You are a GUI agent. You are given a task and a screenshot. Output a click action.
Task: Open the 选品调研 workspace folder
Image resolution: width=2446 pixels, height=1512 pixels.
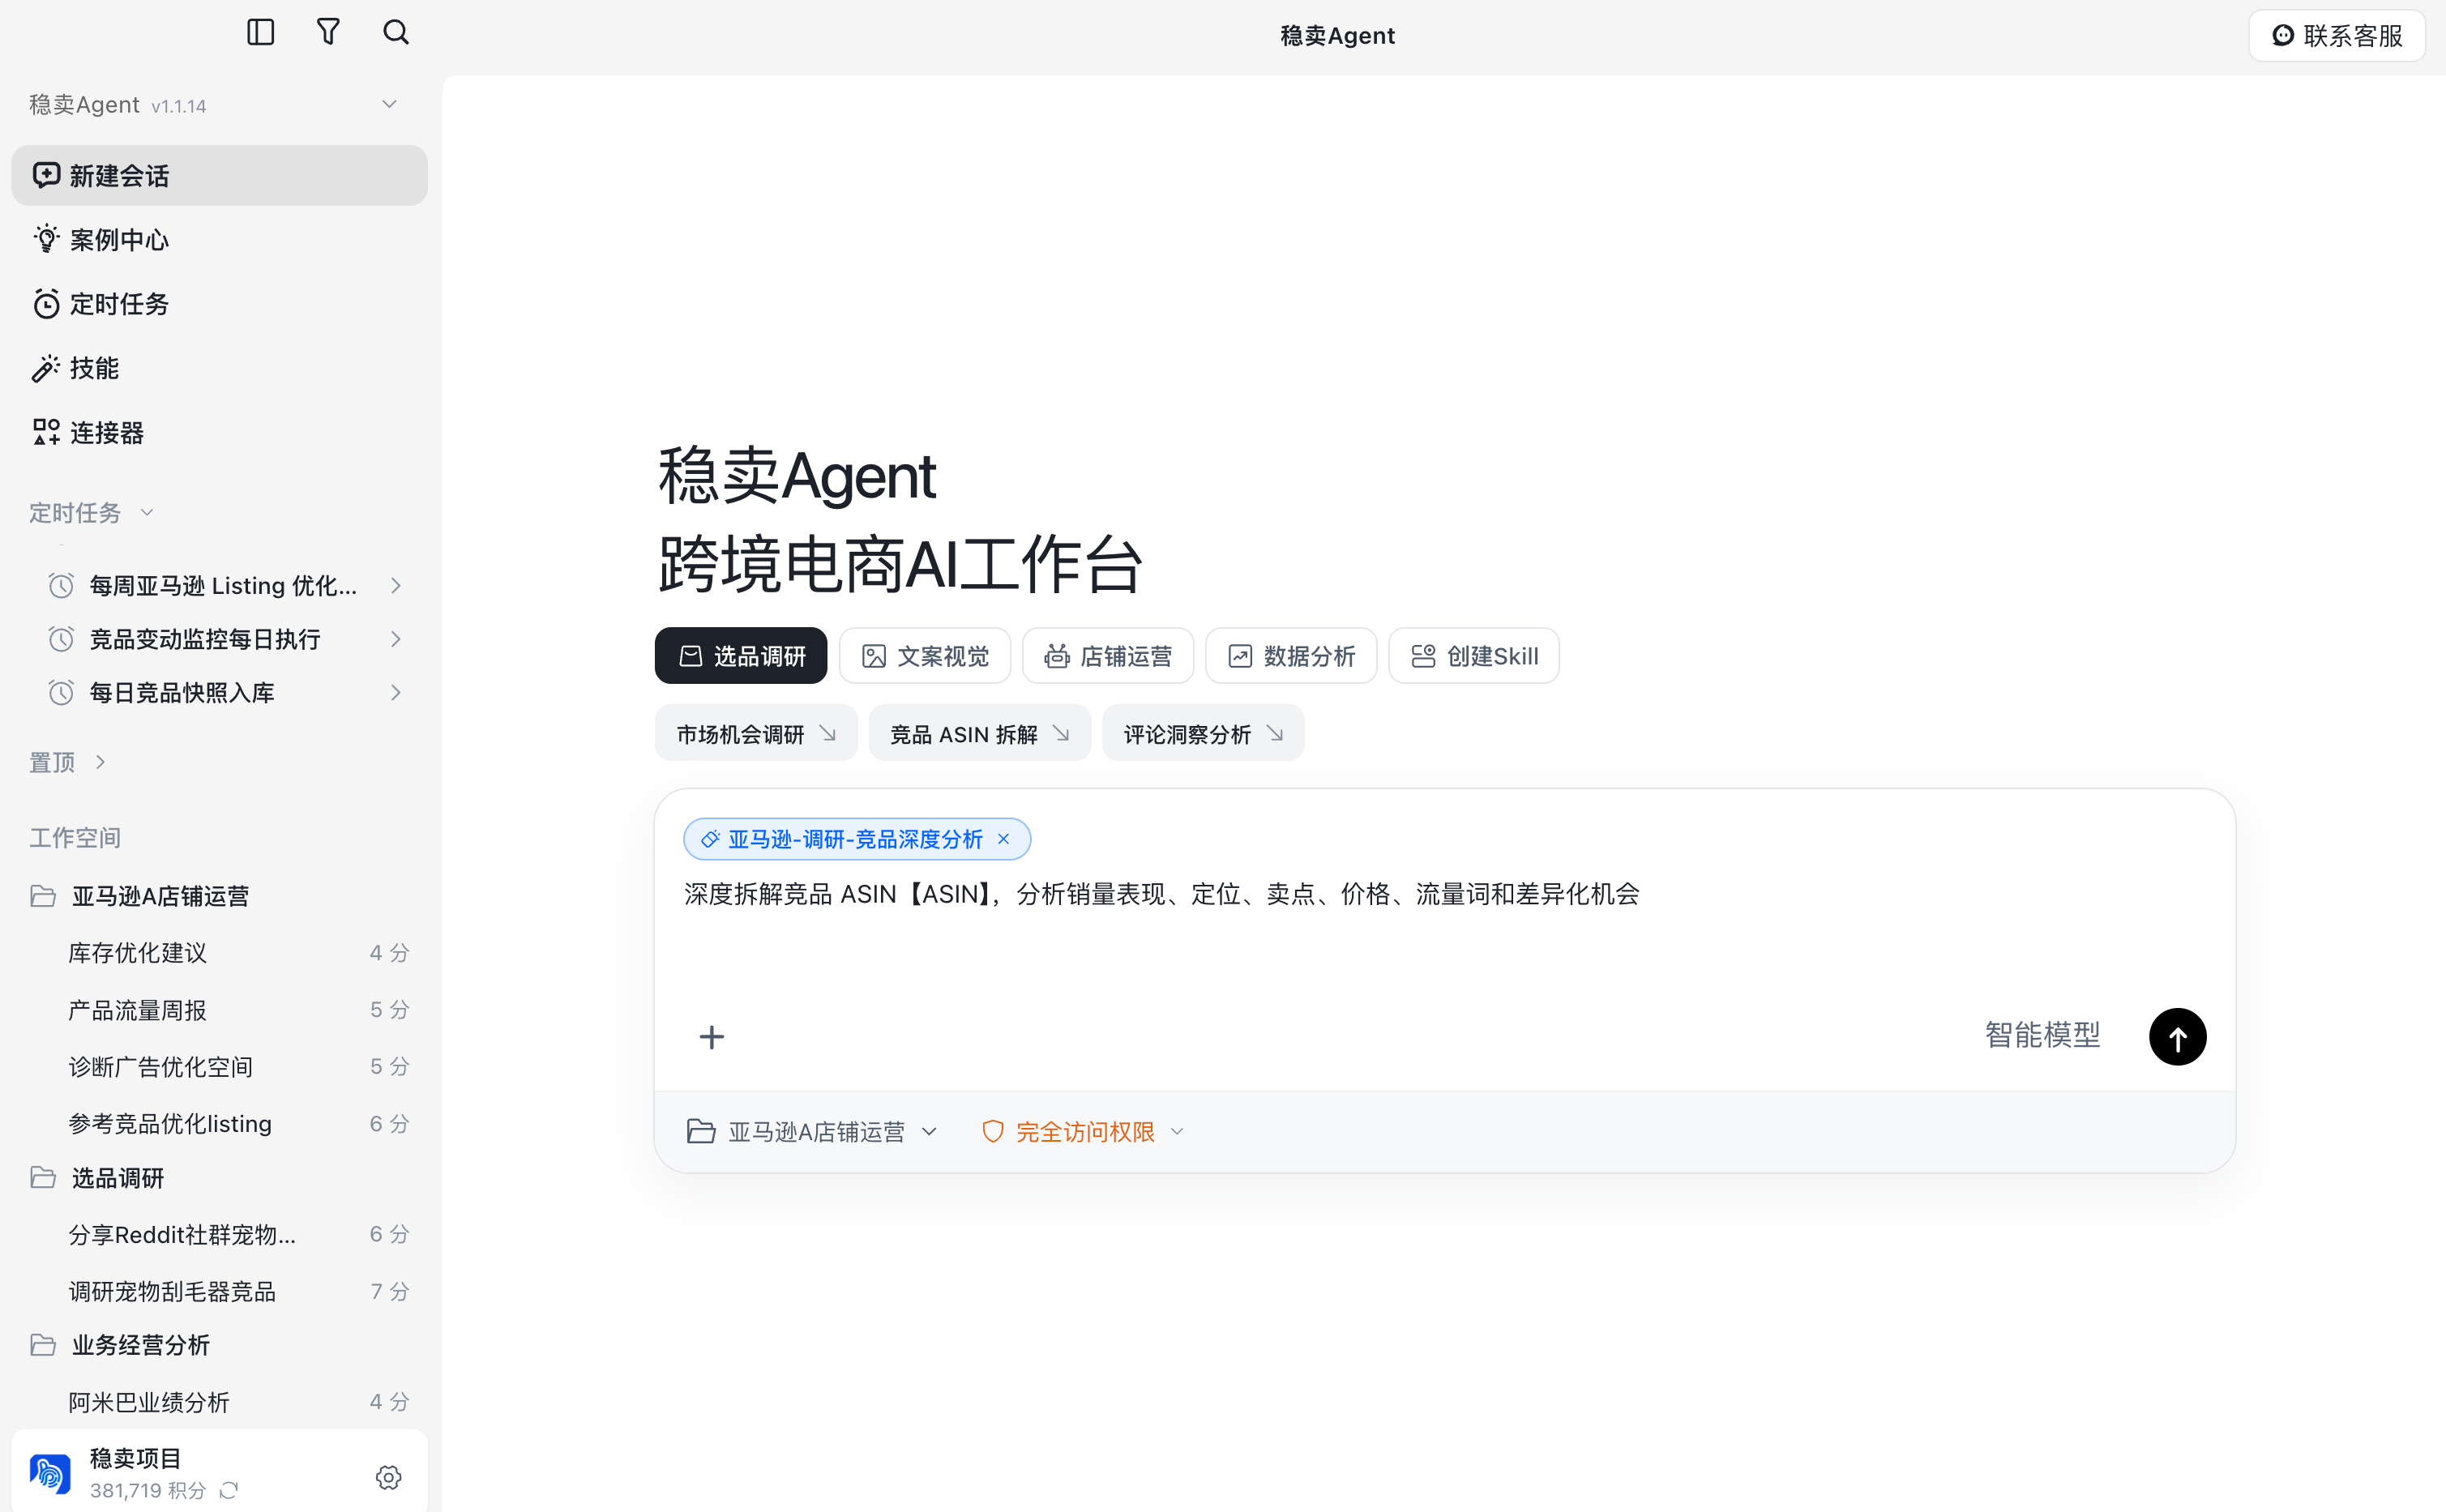click(x=219, y=1178)
